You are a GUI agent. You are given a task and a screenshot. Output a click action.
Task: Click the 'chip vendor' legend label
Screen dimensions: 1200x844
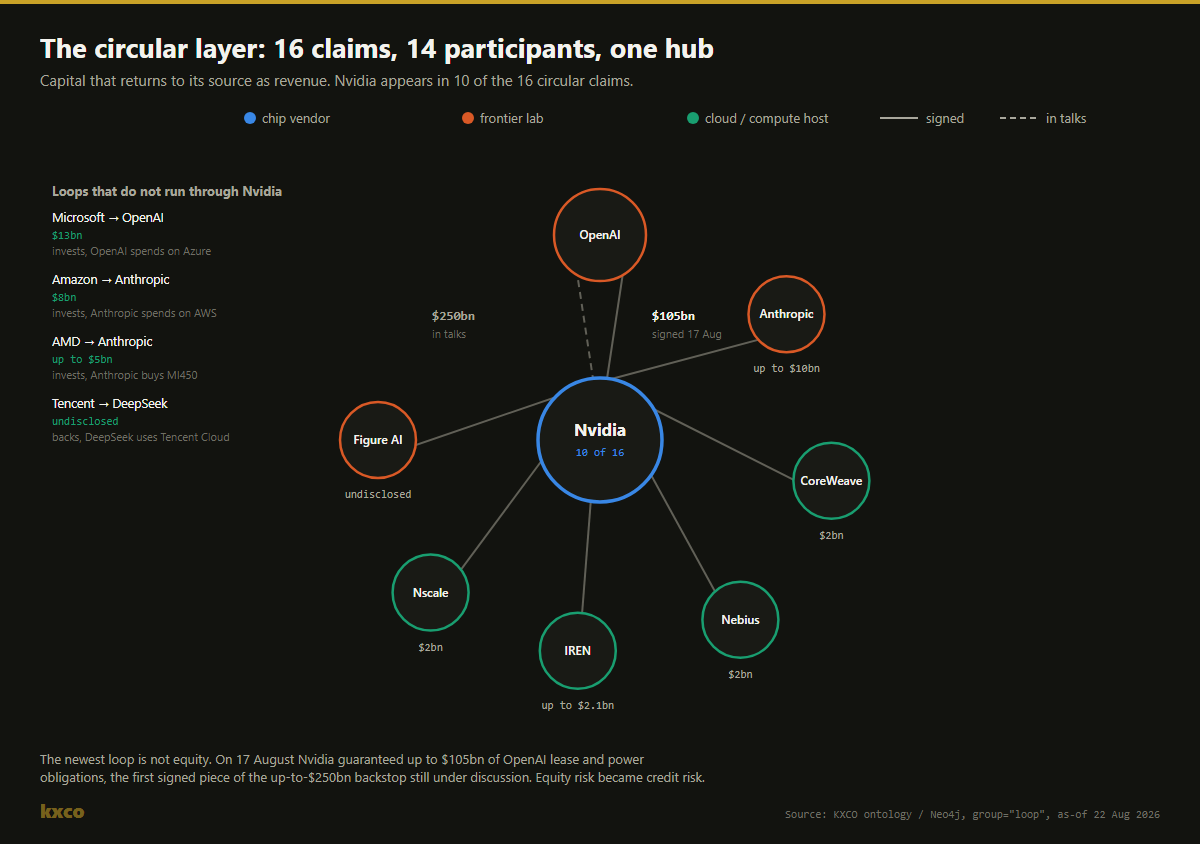click(296, 118)
